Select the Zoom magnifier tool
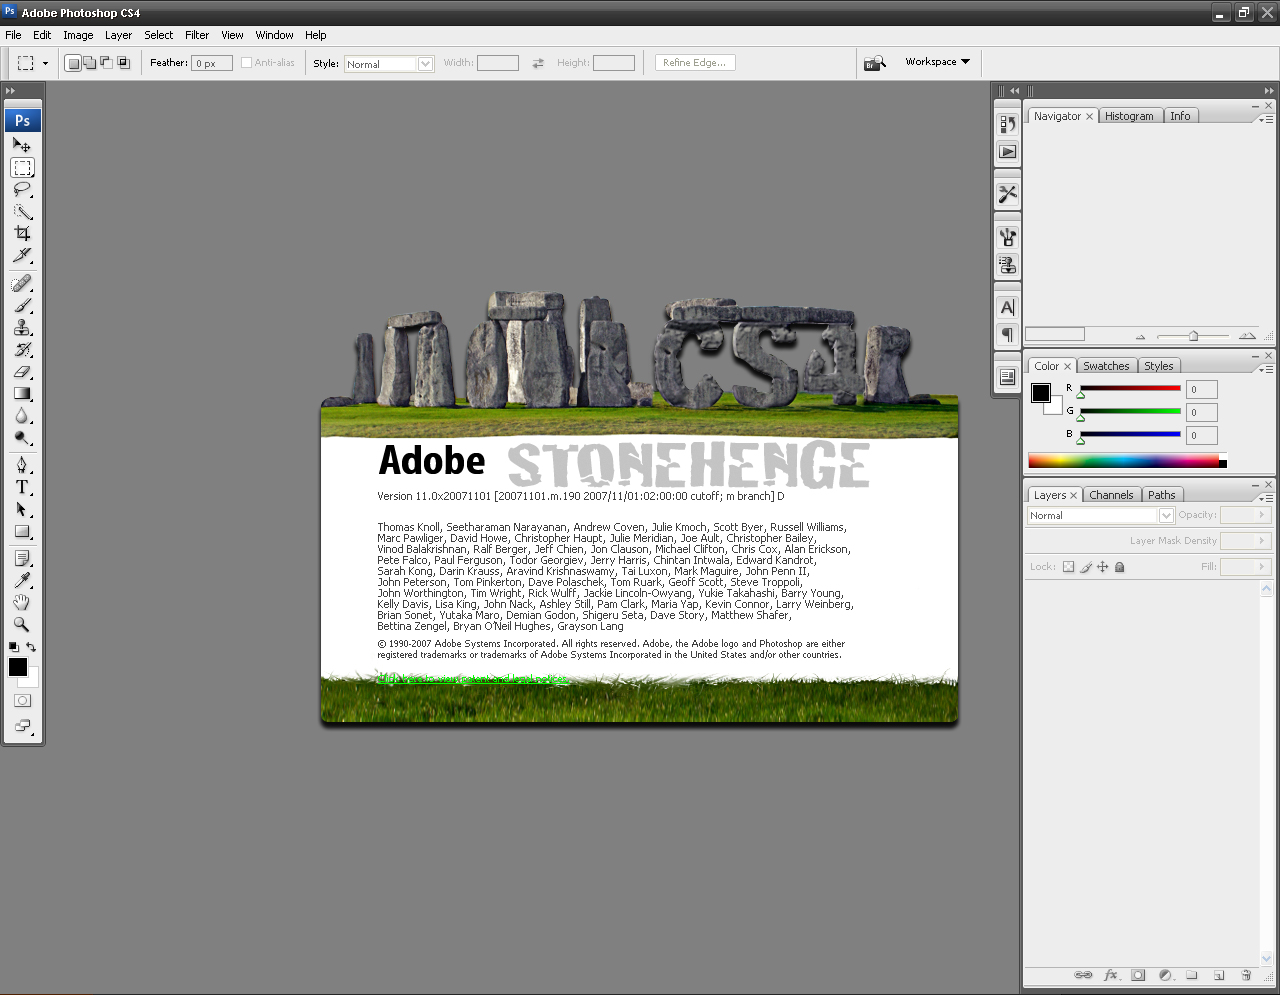 22,625
